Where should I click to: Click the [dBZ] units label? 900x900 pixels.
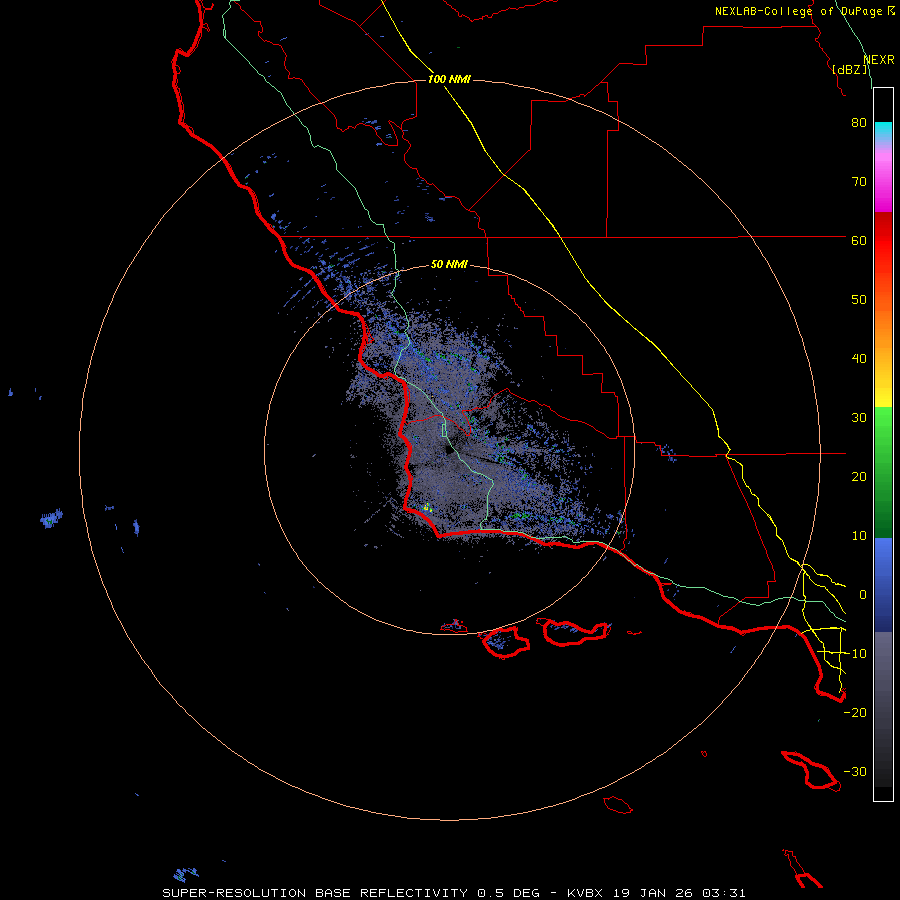click(850, 69)
